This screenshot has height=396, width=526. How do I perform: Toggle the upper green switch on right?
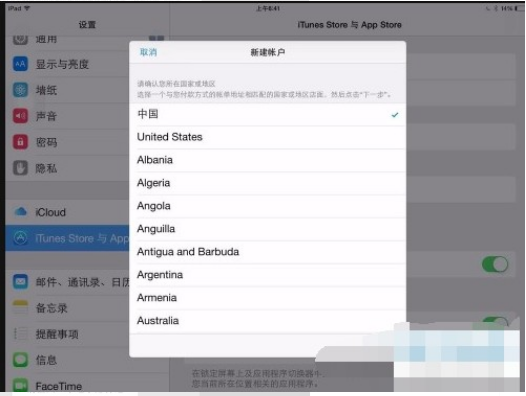(495, 264)
